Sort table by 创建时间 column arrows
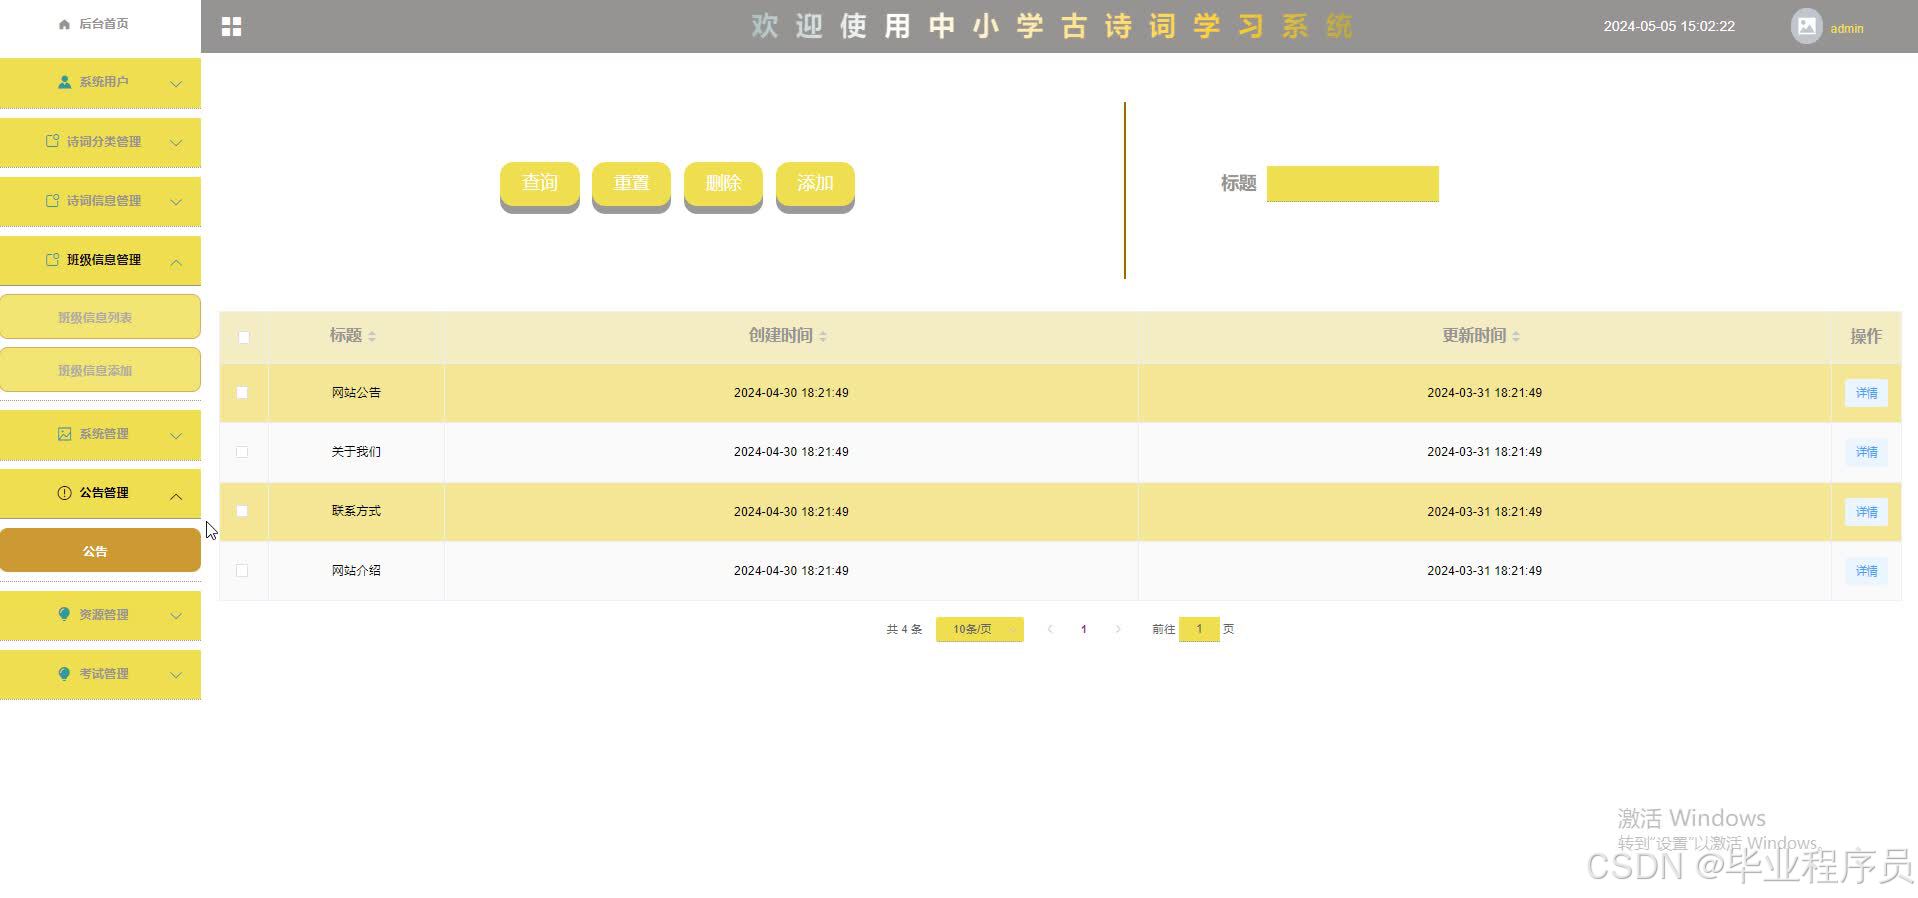The width and height of the screenshot is (1918, 898). (x=823, y=336)
